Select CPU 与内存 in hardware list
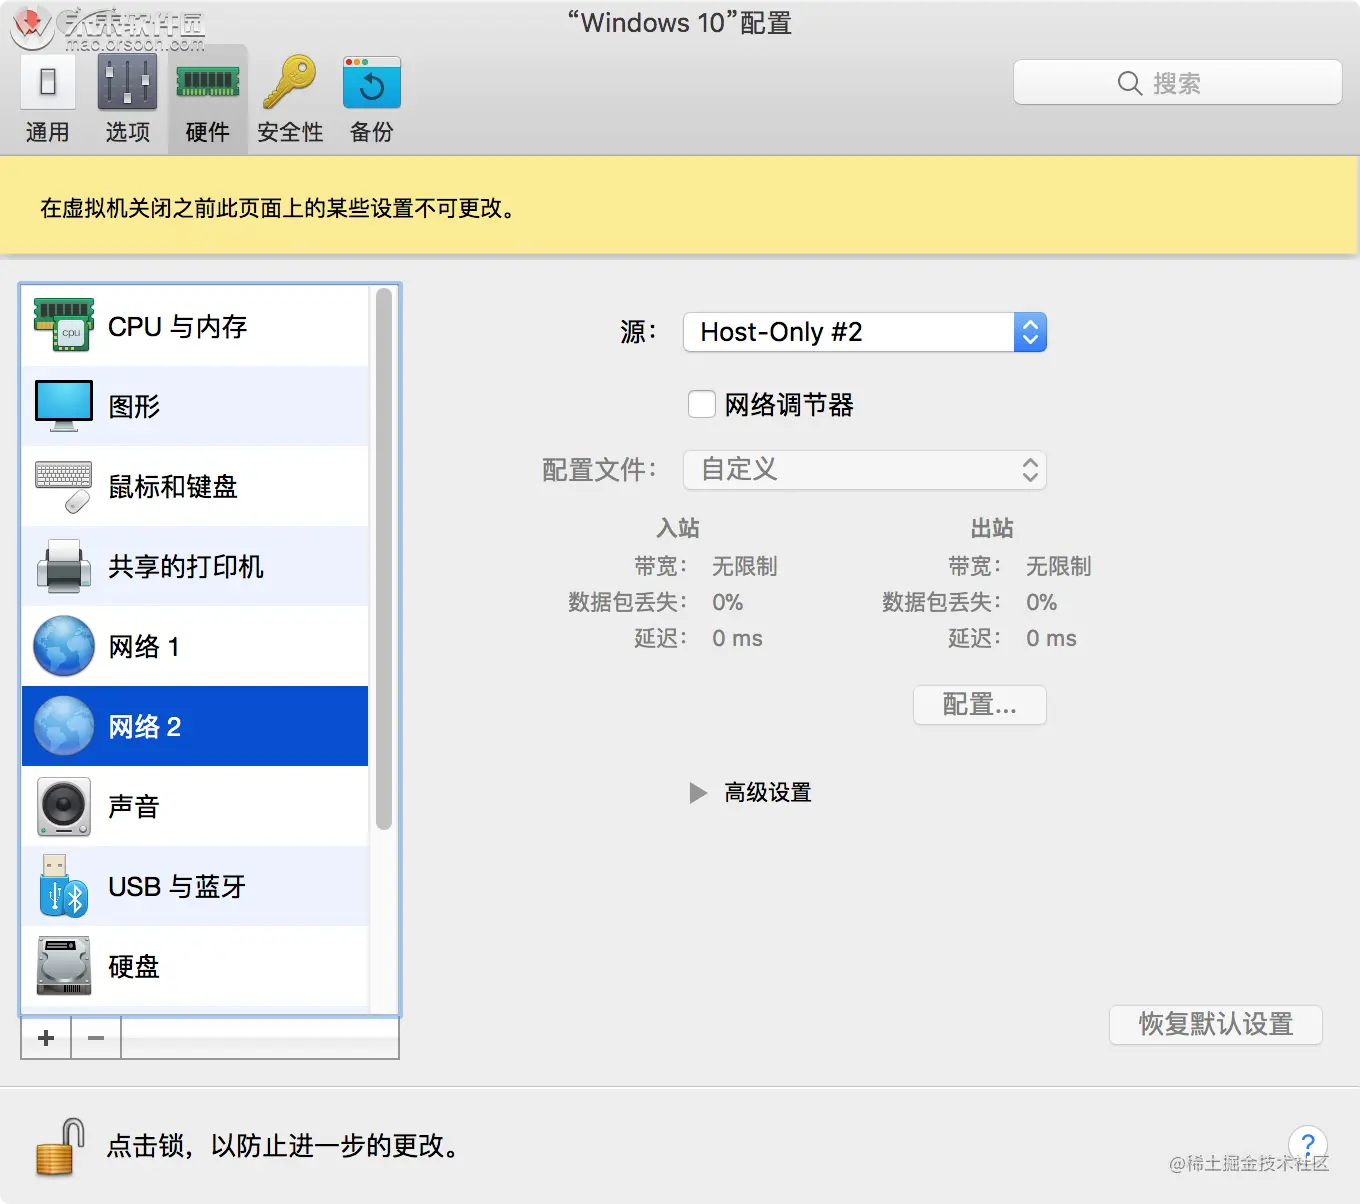Image resolution: width=1360 pixels, height=1204 pixels. click(195, 326)
